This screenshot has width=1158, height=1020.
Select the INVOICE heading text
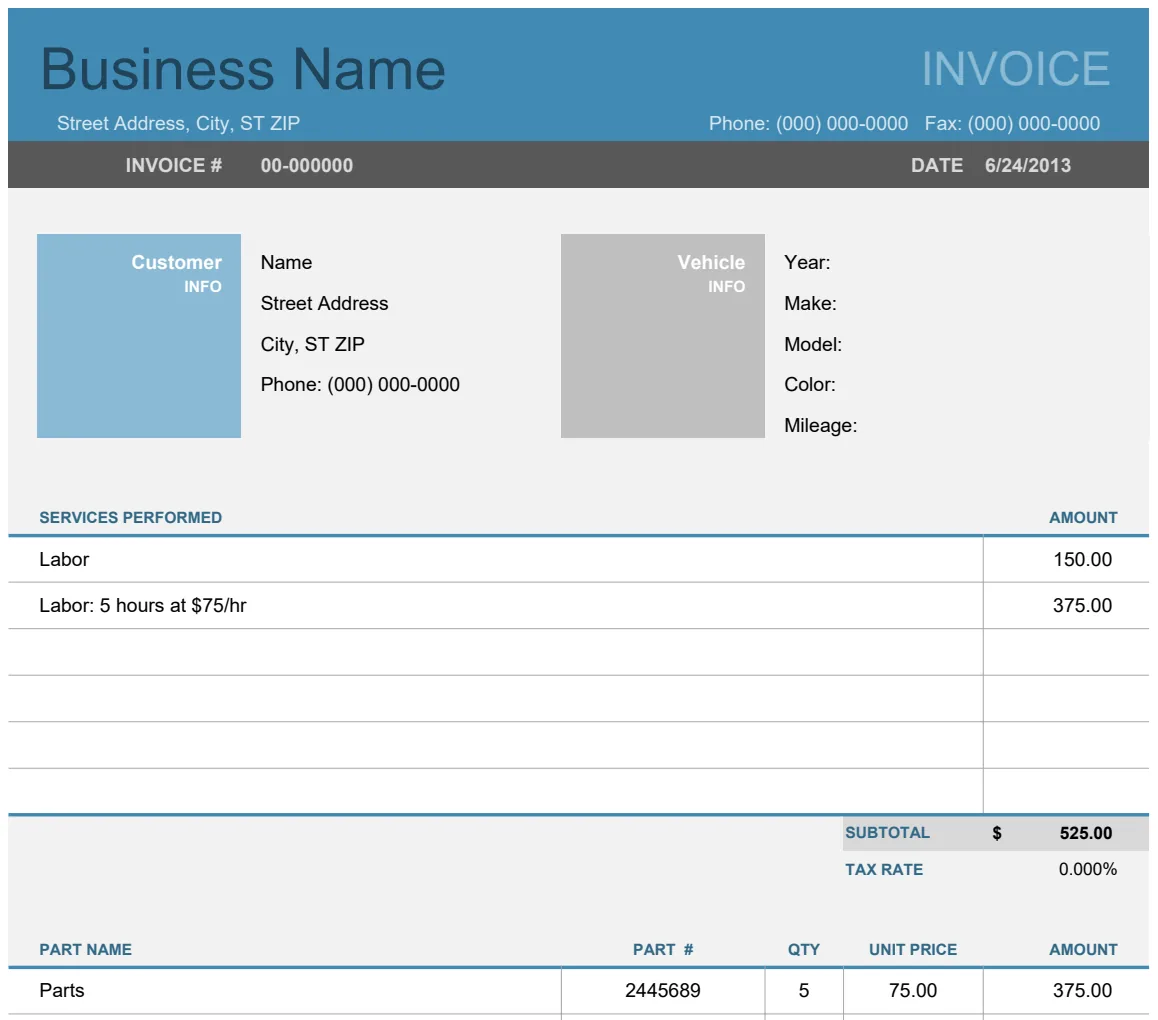pyautogui.click(x=1015, y=69)
